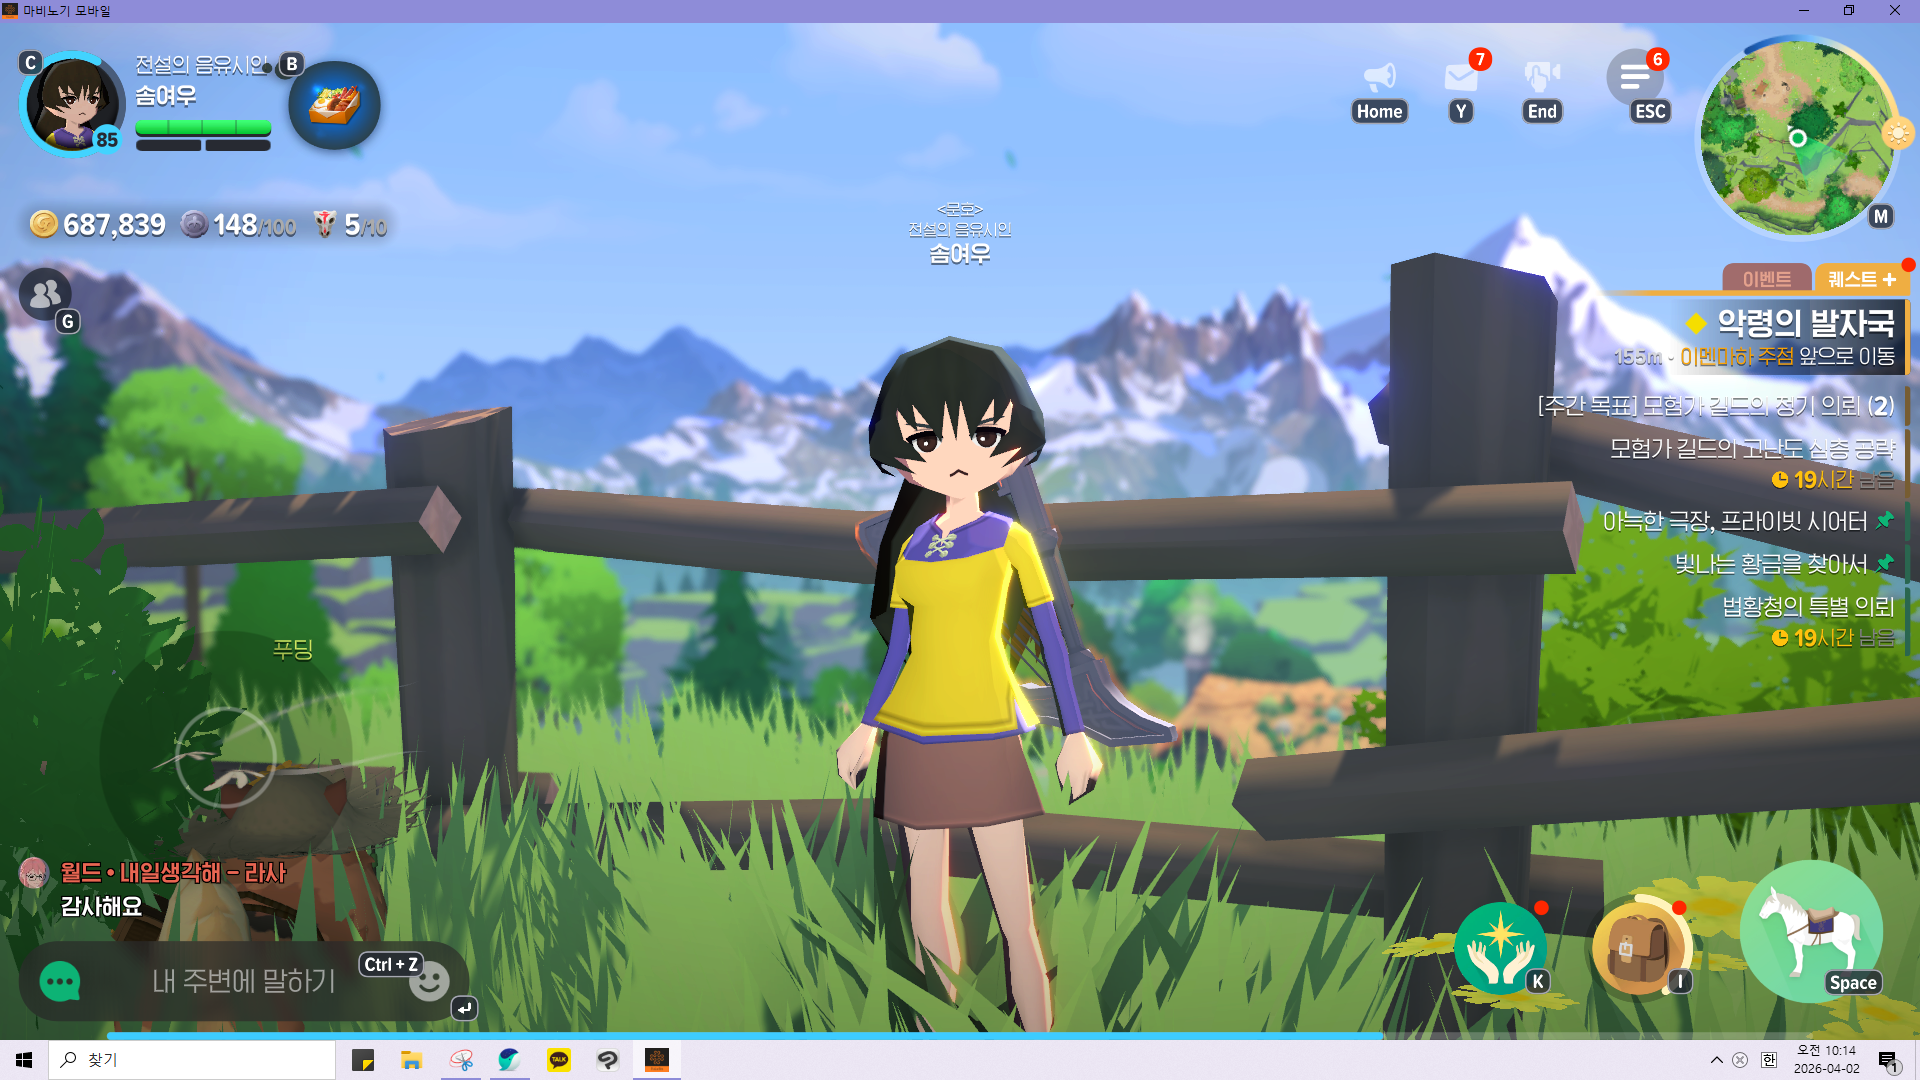Open the backpack inventory icon

pyautogui.click(x=1638, y=948)
